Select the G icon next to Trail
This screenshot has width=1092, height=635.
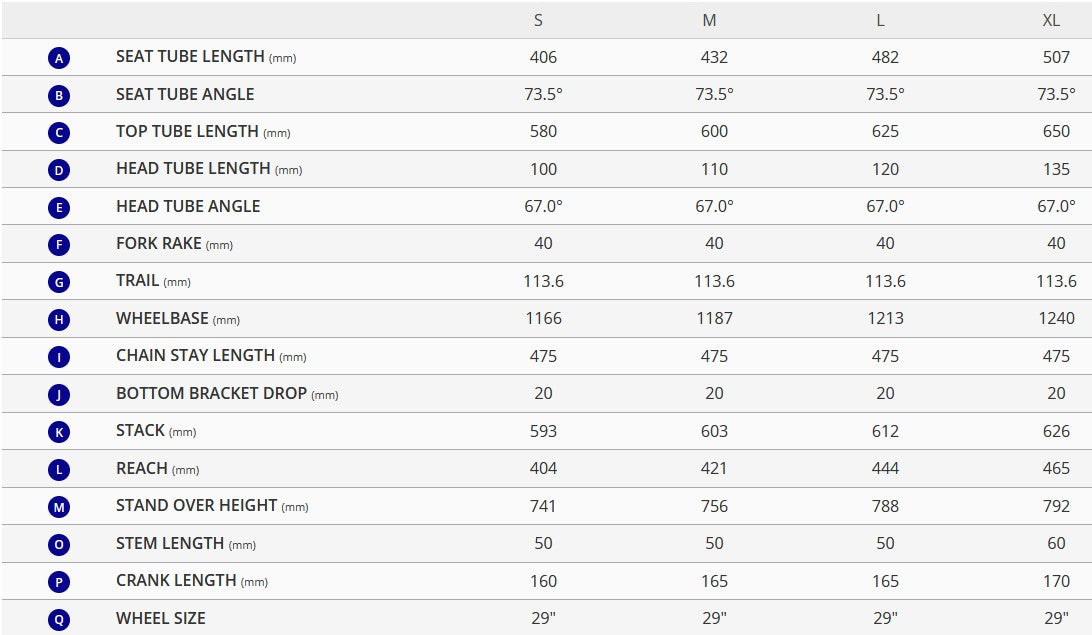[x=58, y=282]
